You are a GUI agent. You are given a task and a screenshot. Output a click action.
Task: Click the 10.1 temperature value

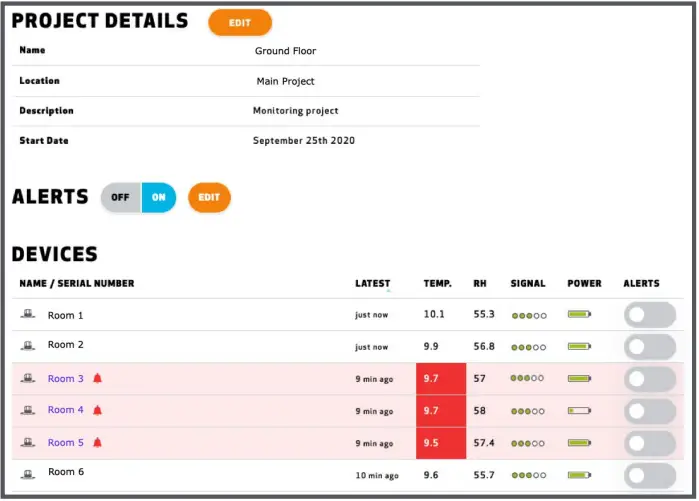(x=434, y=314)
